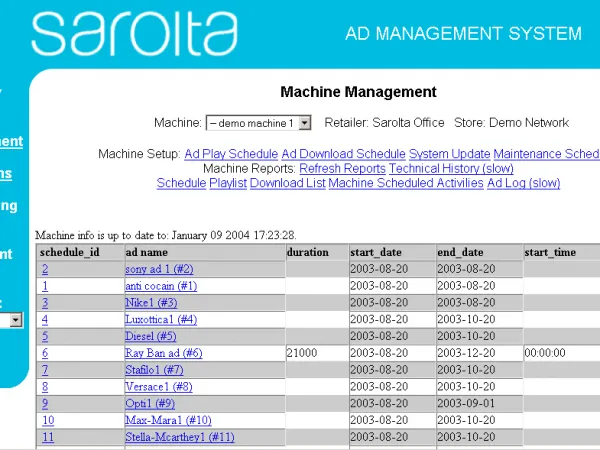Click the start_time cell showing 00:00:00
The width and height of the screenshot is (600, 450).
[x=545, y=353]
